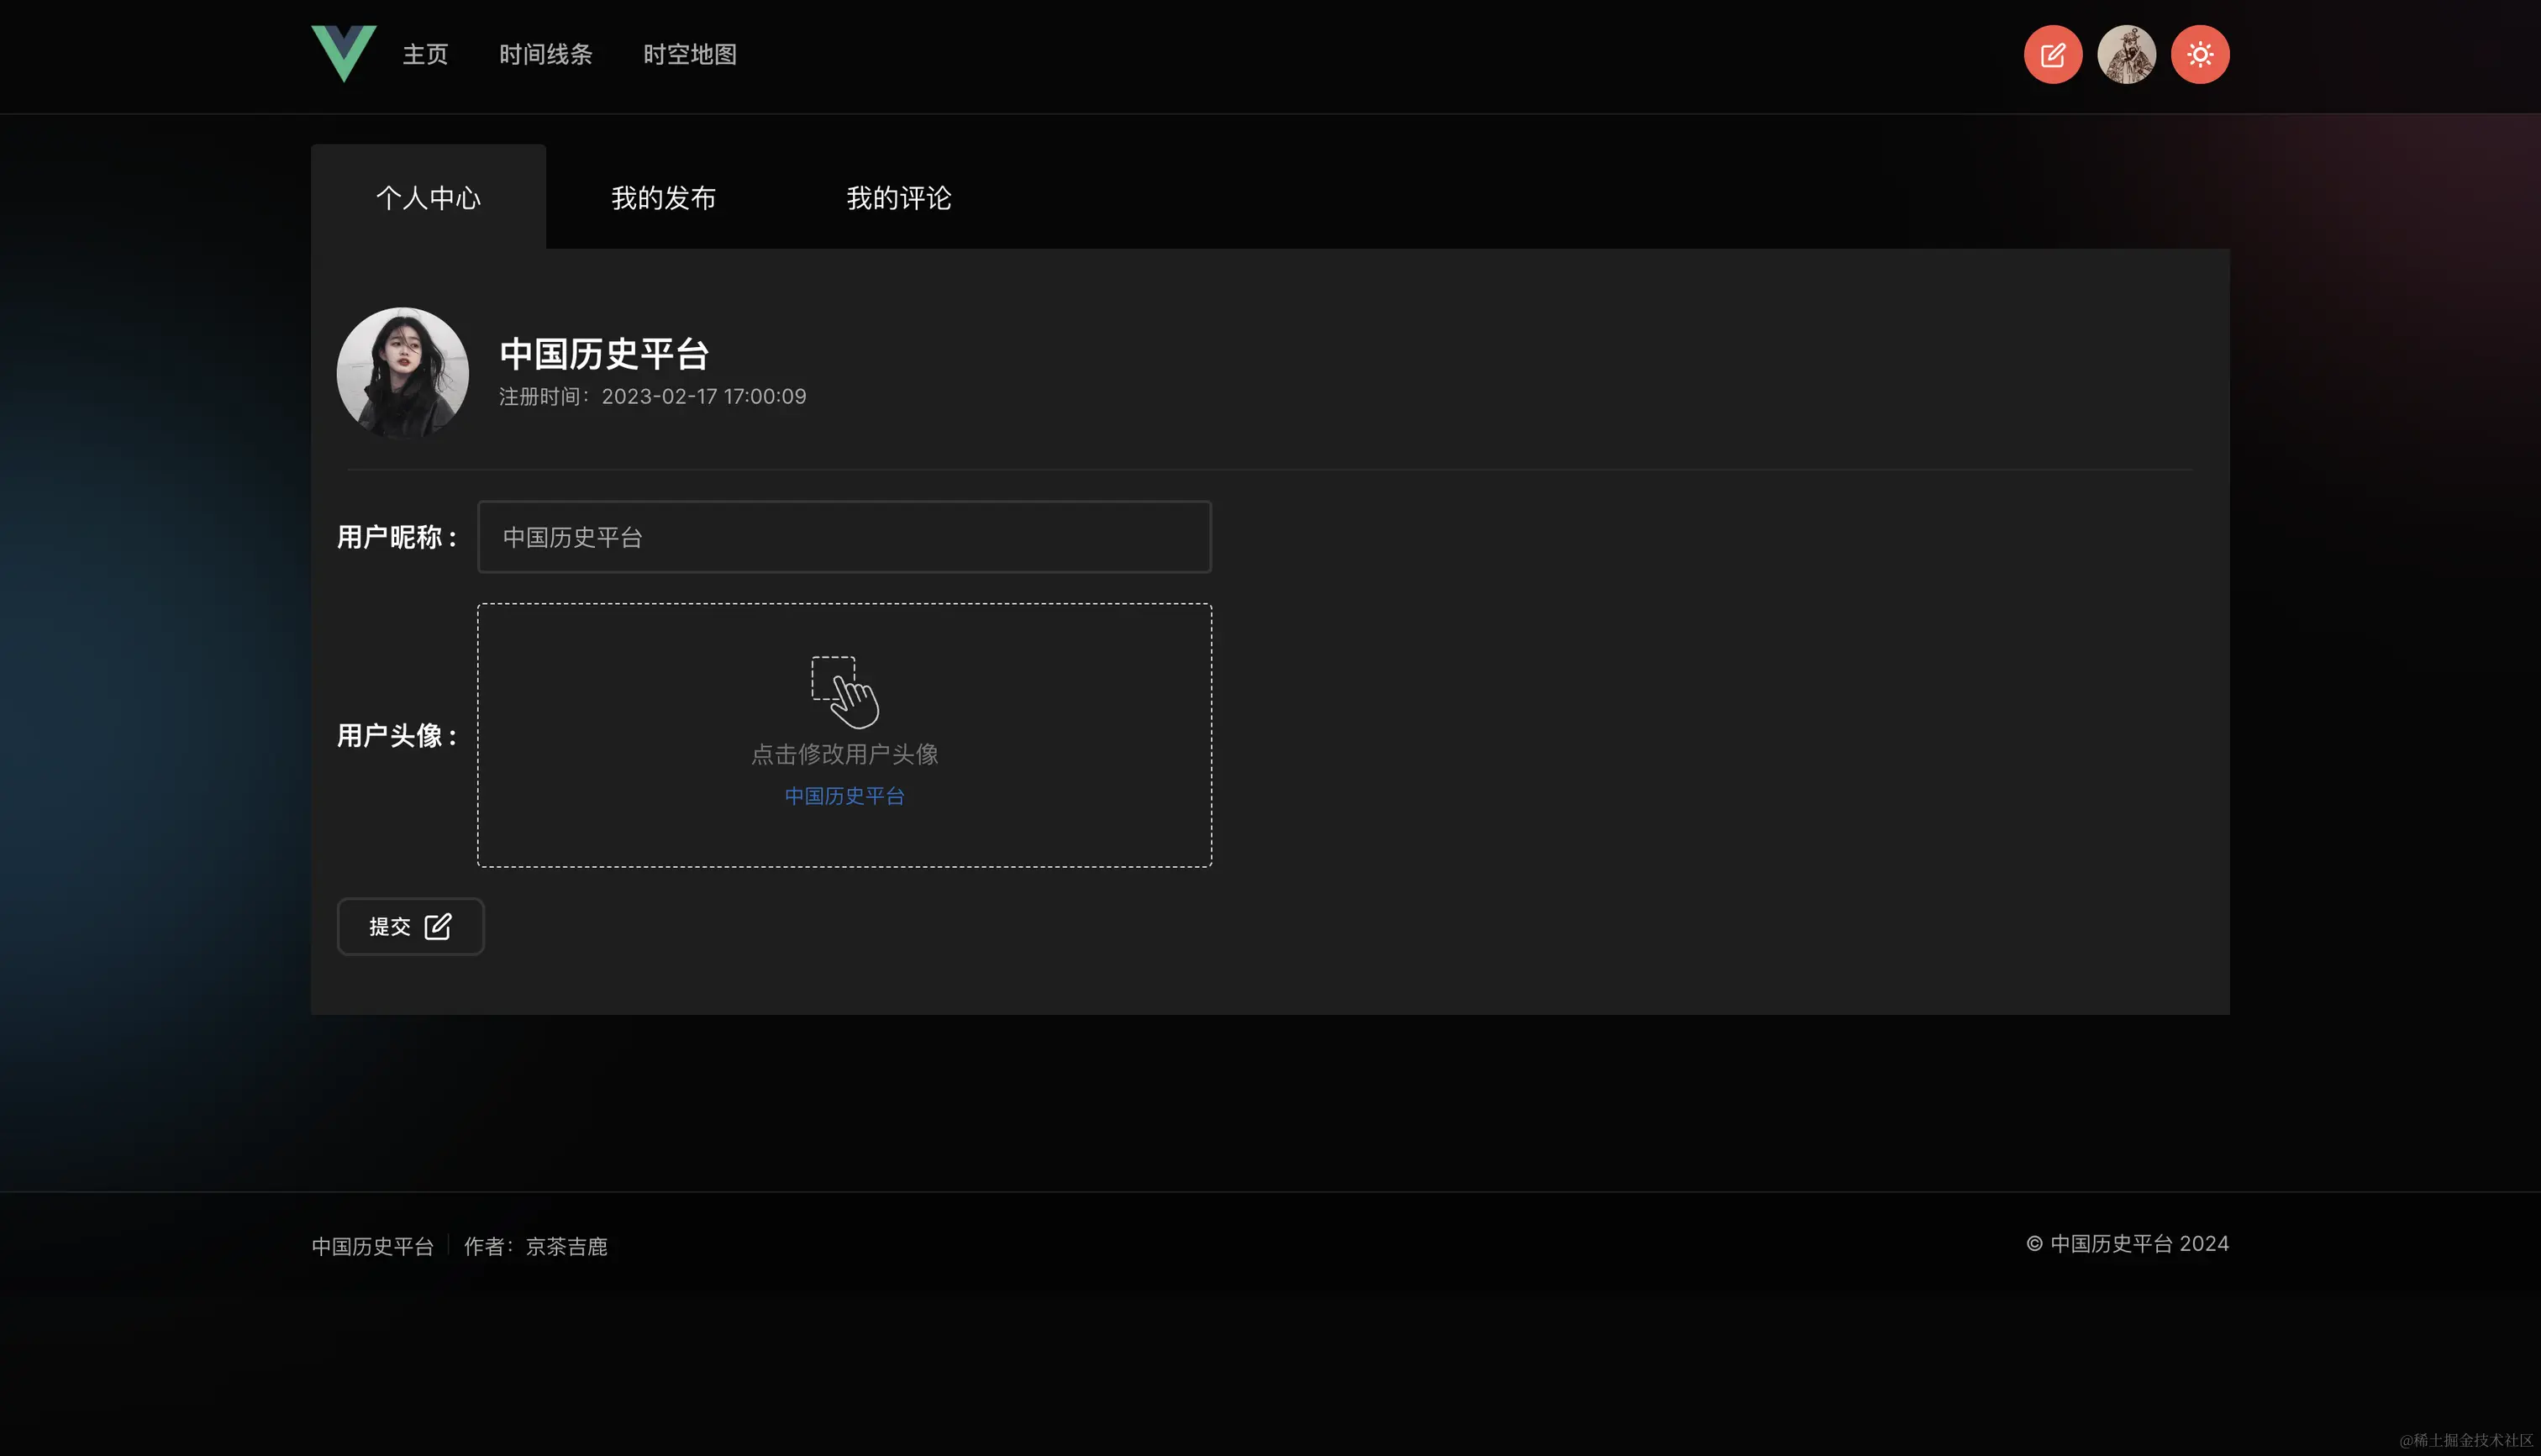Go to 主页 in navigation
This screenshot has width=2541, height=1456.
pos(425,54)
